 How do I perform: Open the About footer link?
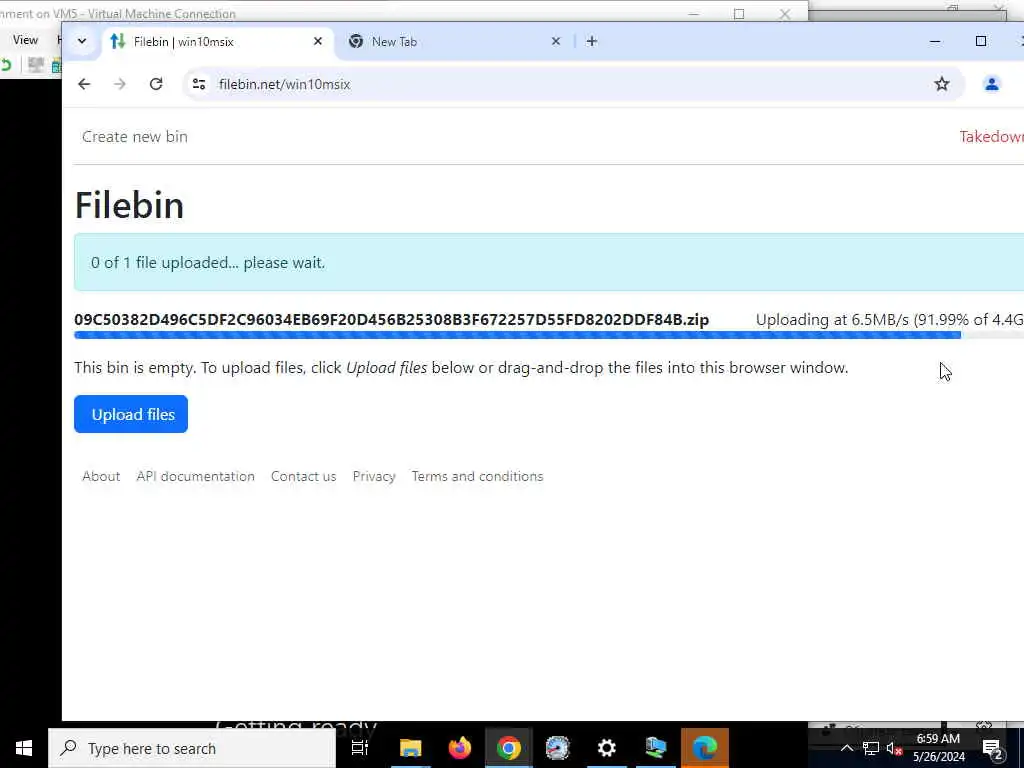101,476
